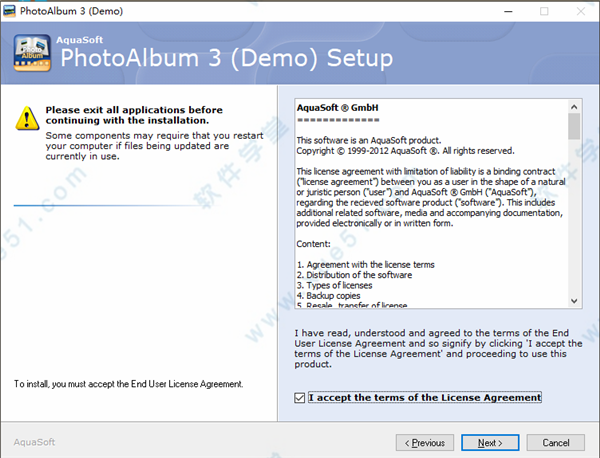Click the empty scrollbar track below the thumb
The width and height of the screenshot is (600, 458).
[574, 217]
